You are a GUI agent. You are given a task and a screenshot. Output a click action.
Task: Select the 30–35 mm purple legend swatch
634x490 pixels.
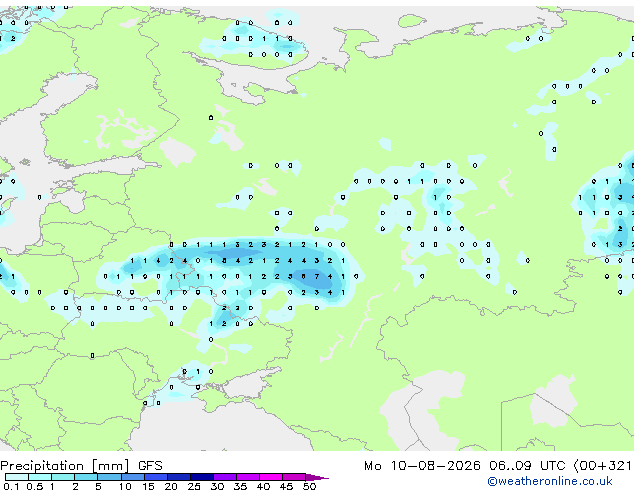pyautogui.click(x=225, y=477)
